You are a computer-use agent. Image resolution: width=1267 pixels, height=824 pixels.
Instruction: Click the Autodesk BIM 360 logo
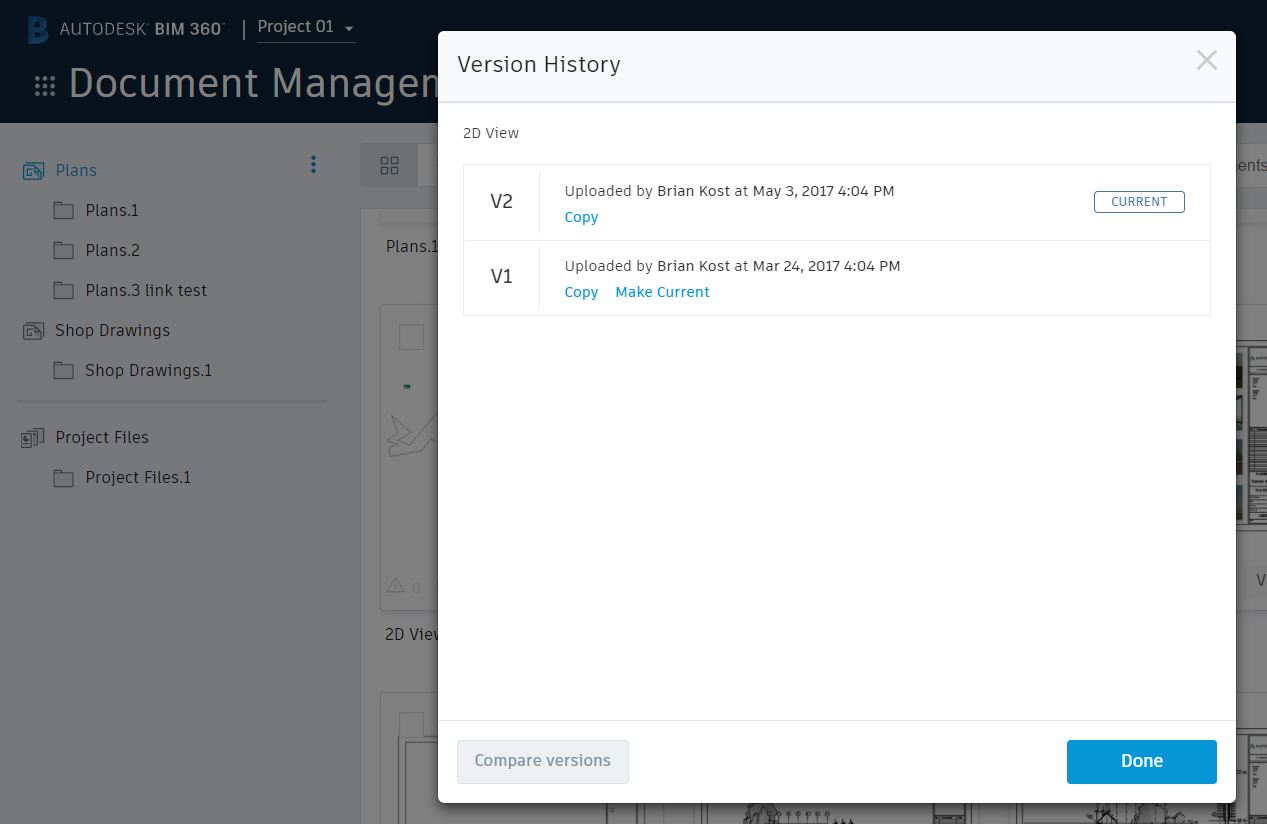pos(126,29)
